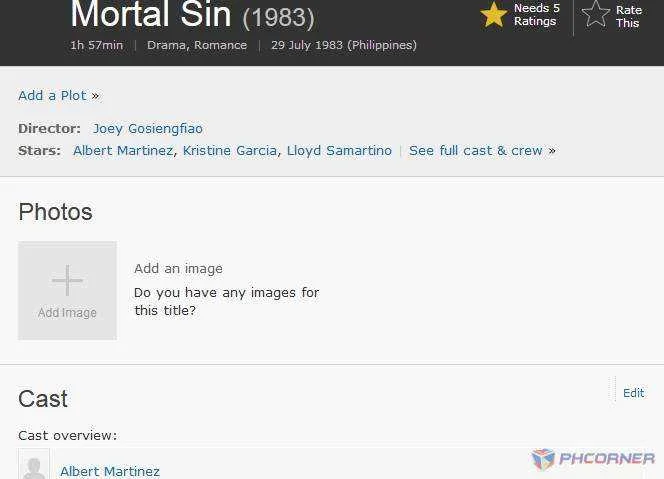Click the outlined Rate This star
This screenshot has height=479, width=664.
pyautogui.click(x=596, y=14)
